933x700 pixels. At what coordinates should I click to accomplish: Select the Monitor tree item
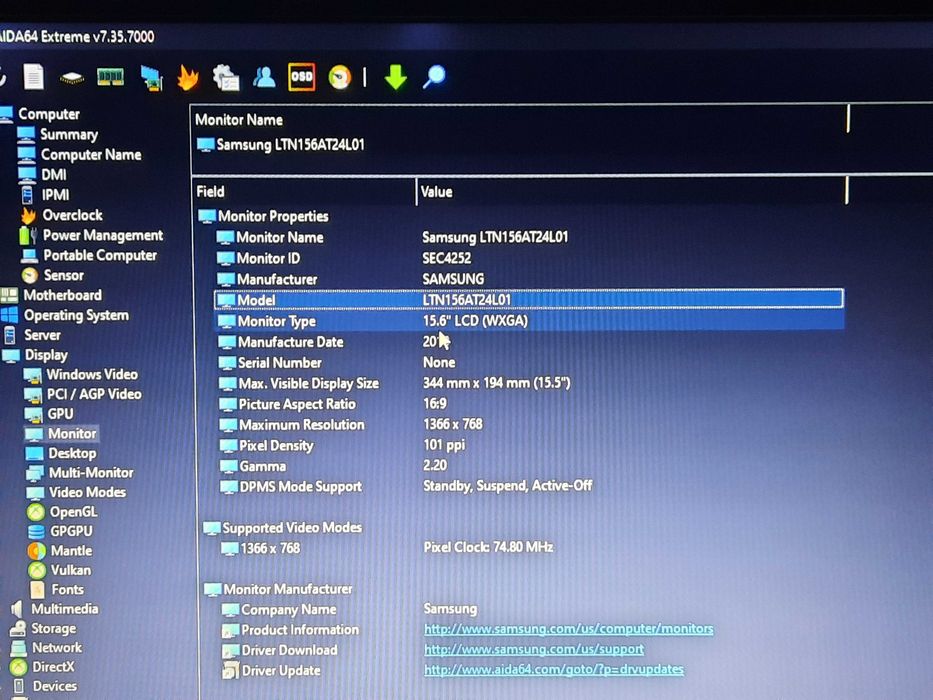[61, 433]
